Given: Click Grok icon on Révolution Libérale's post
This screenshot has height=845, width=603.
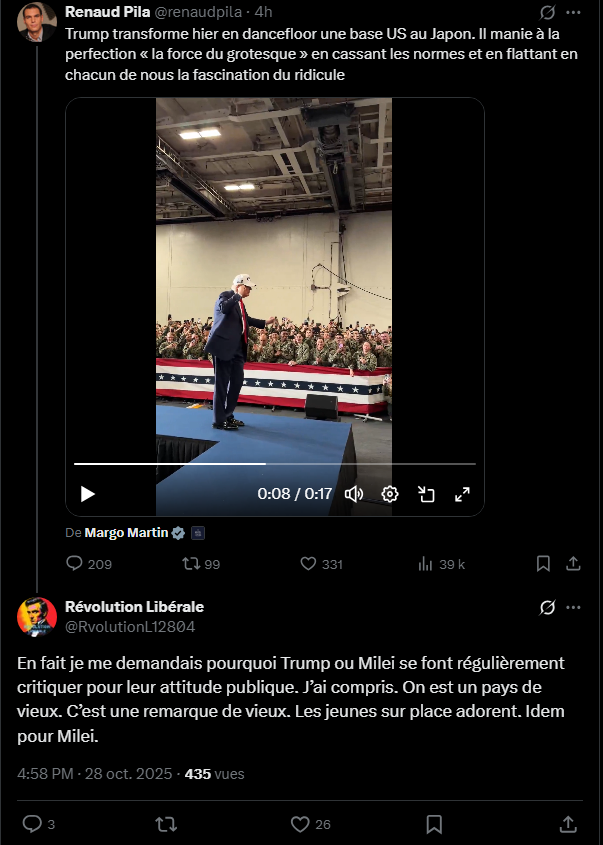Looking at the screenshot, I should click(547, 607).
